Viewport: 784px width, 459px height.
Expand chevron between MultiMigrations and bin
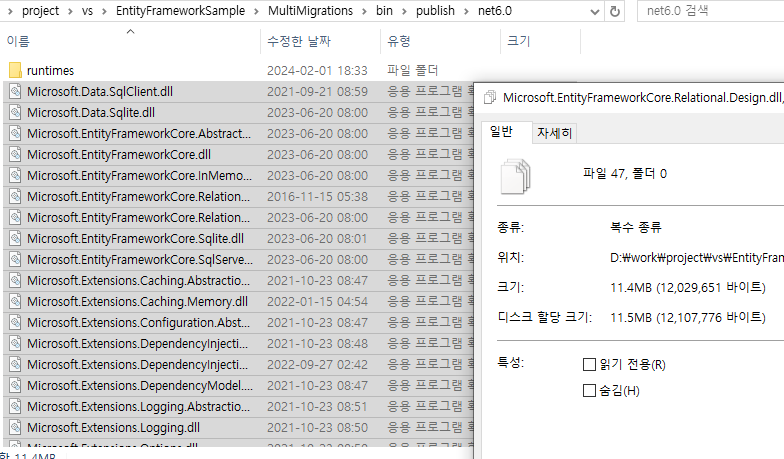pos(364,11)
